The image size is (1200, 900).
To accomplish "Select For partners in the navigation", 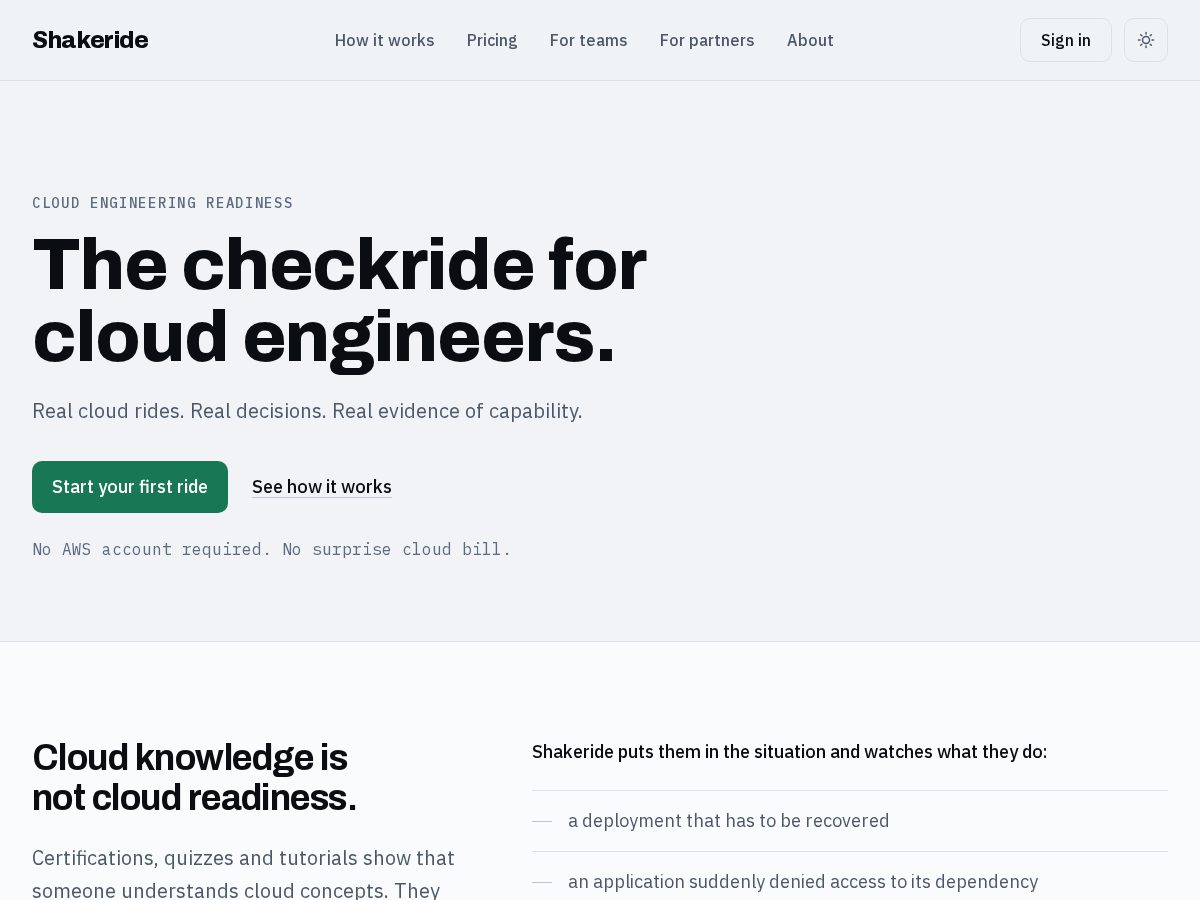I will (x=707, y=40).
